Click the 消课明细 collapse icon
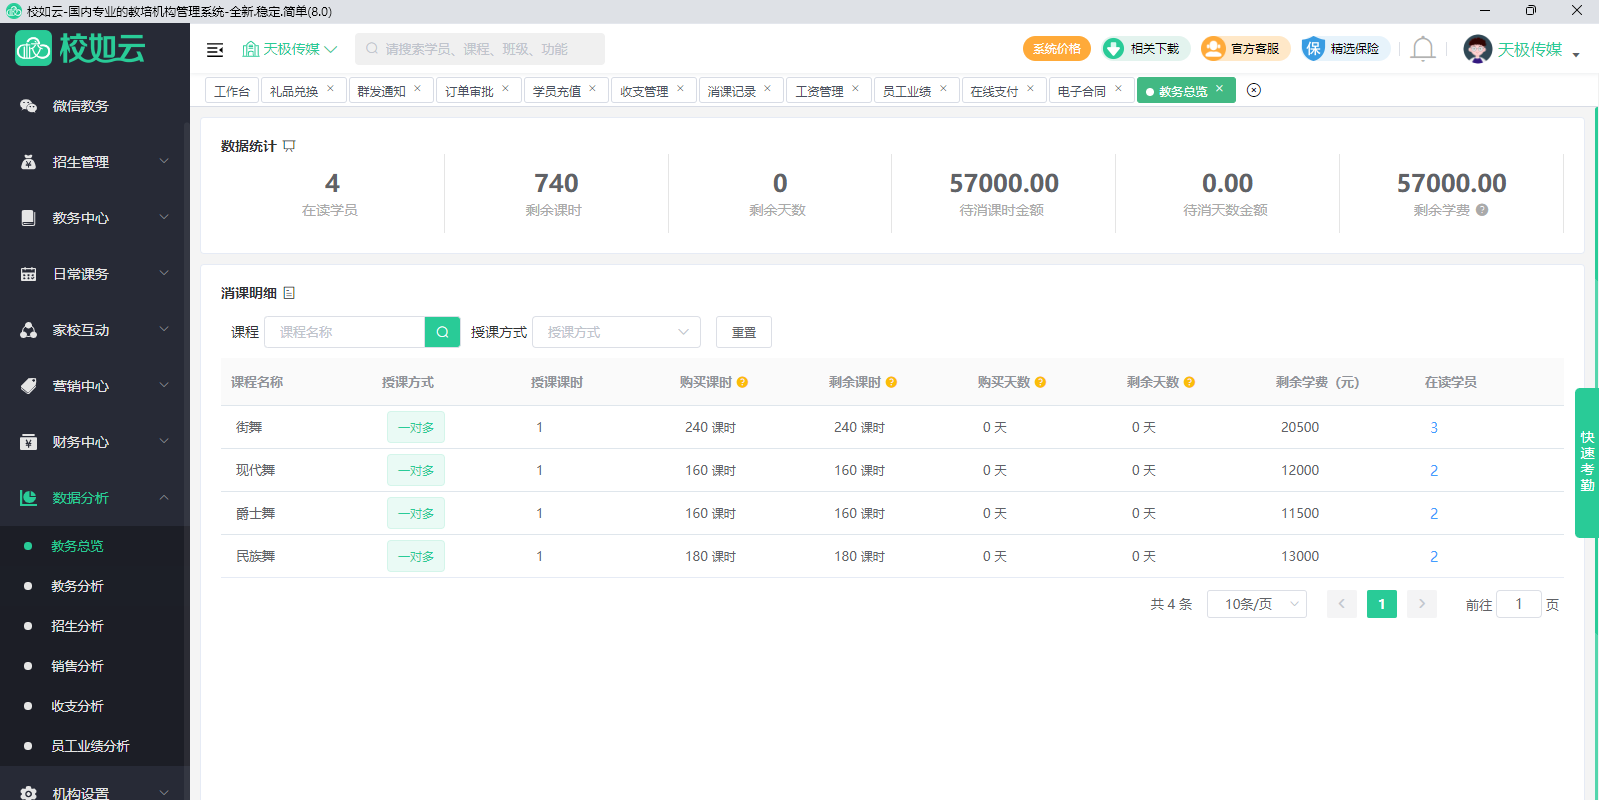 coord(289,293)
